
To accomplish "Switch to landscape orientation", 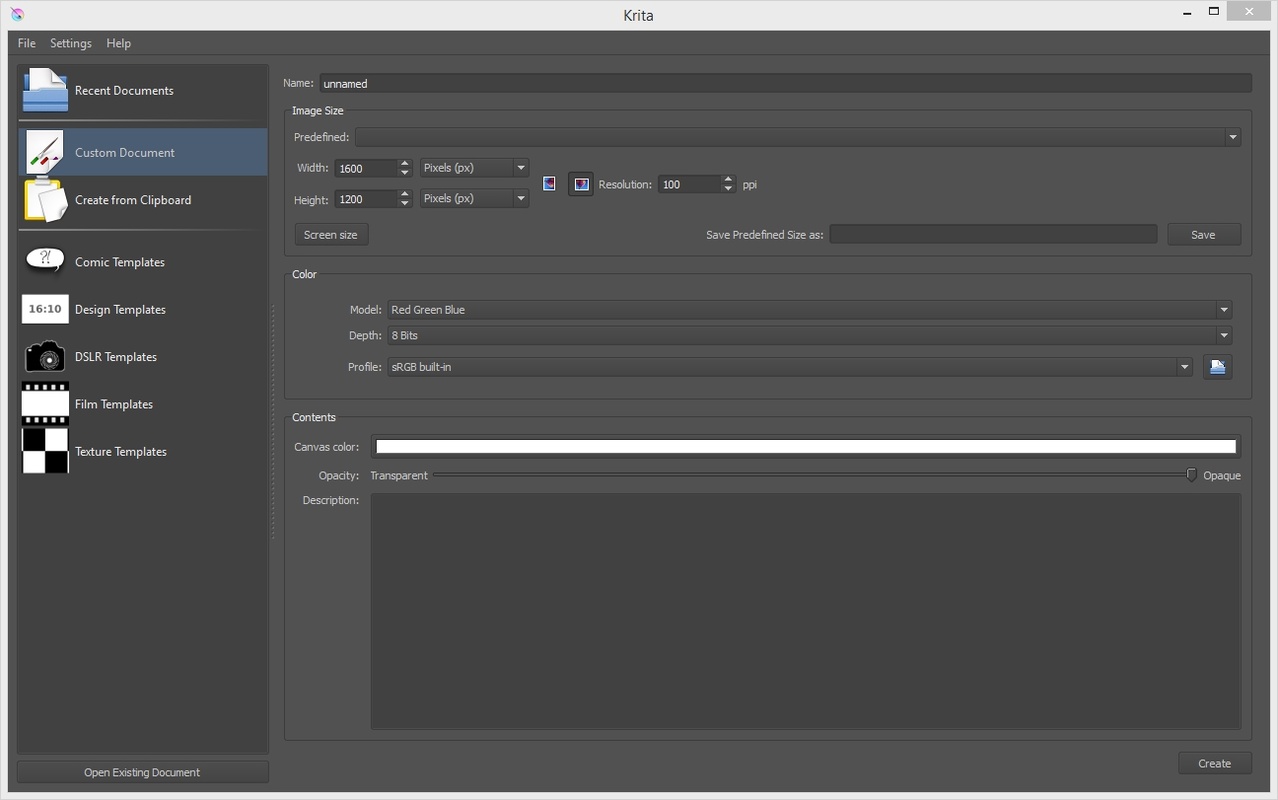I will point(580,184).
